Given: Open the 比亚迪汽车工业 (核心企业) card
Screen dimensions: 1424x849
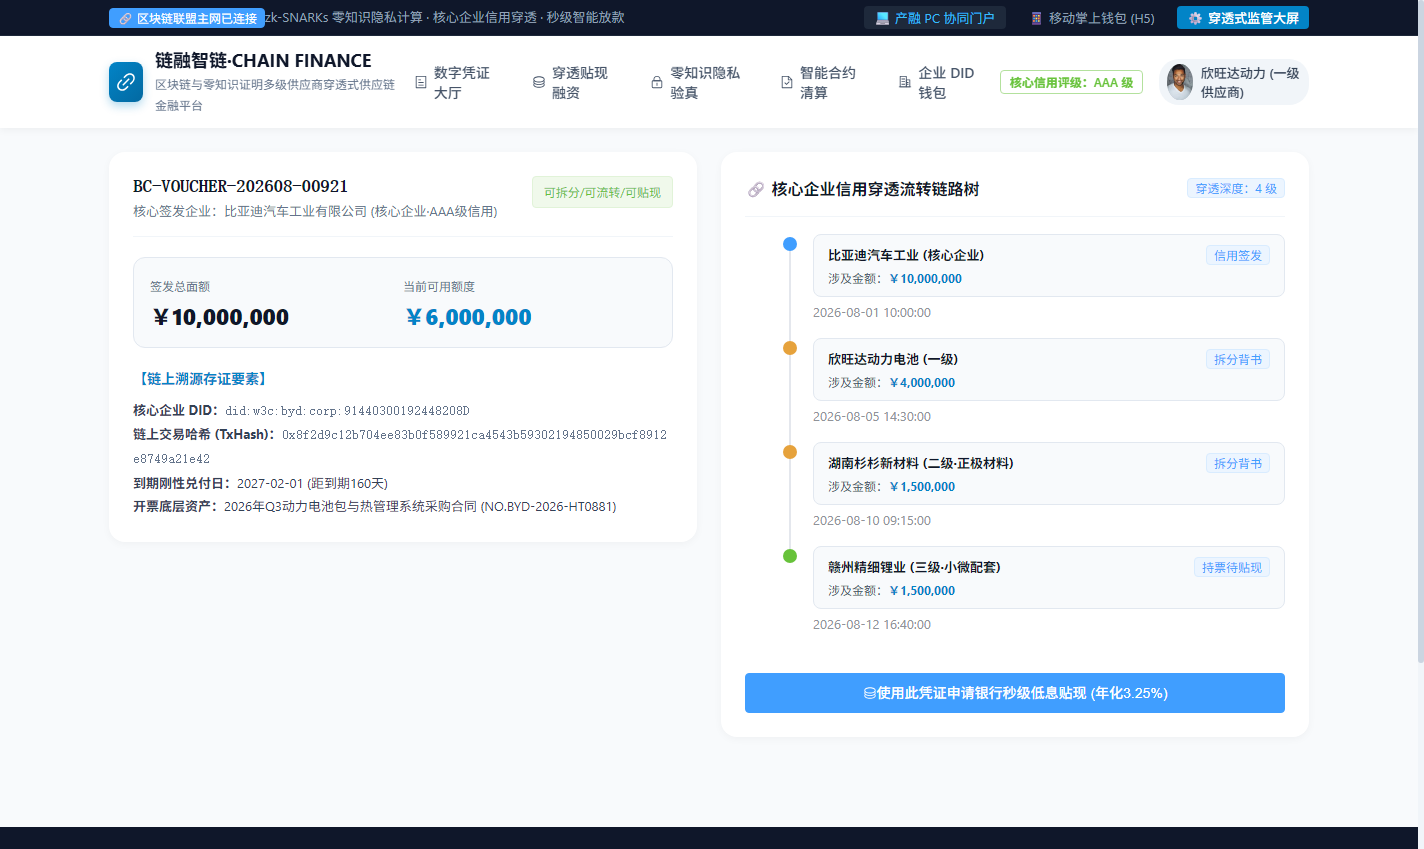Looking at the screenshot, I should (1049, 266).
